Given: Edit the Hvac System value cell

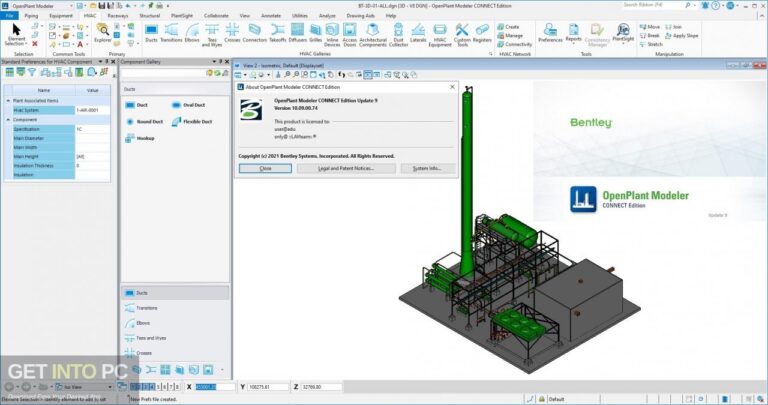Looking at the screenshot, I should point(93,110).
